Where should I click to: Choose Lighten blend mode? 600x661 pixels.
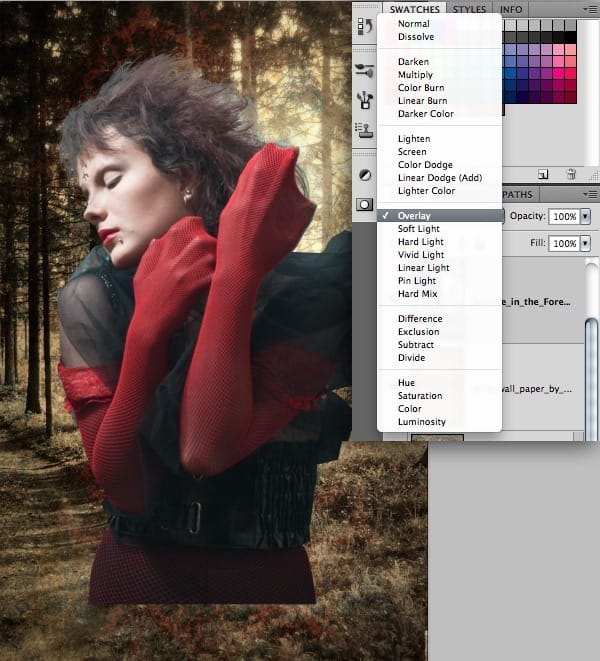(x=439, y=139)
